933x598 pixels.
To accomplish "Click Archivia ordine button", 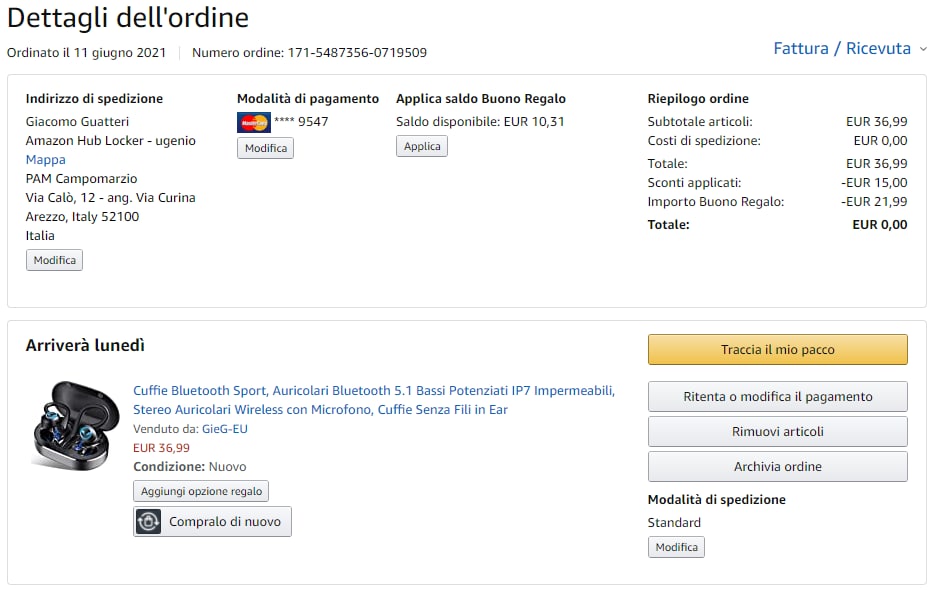I will click(x=777, y=467).
